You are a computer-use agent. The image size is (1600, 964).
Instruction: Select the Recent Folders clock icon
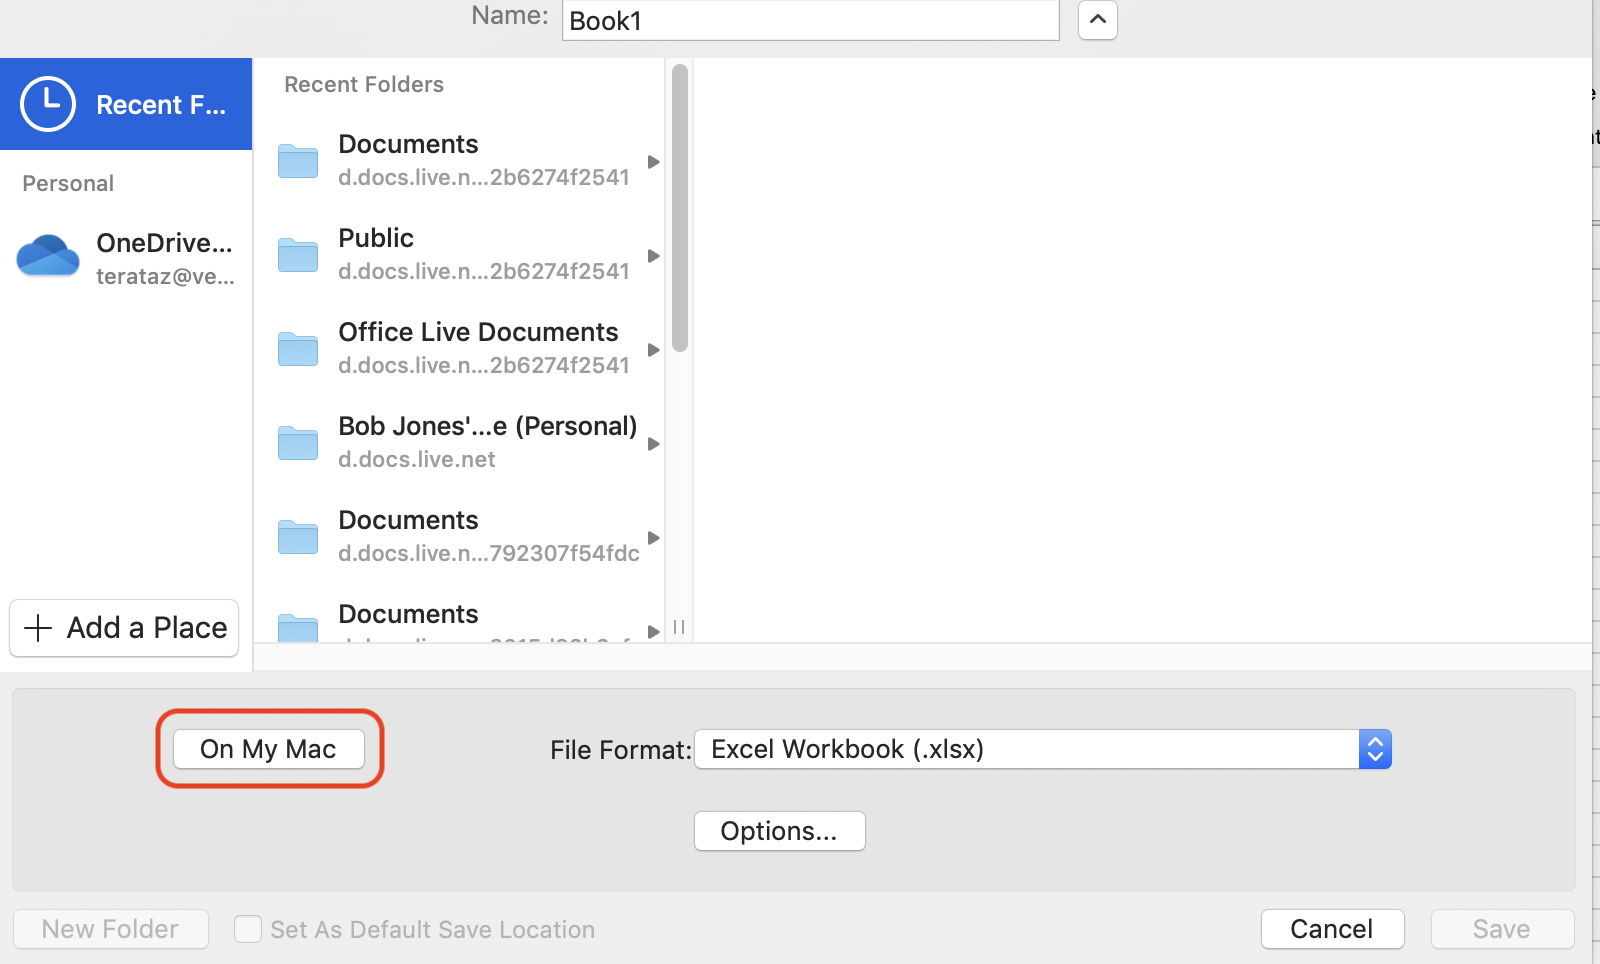click(x=48, y=104)
